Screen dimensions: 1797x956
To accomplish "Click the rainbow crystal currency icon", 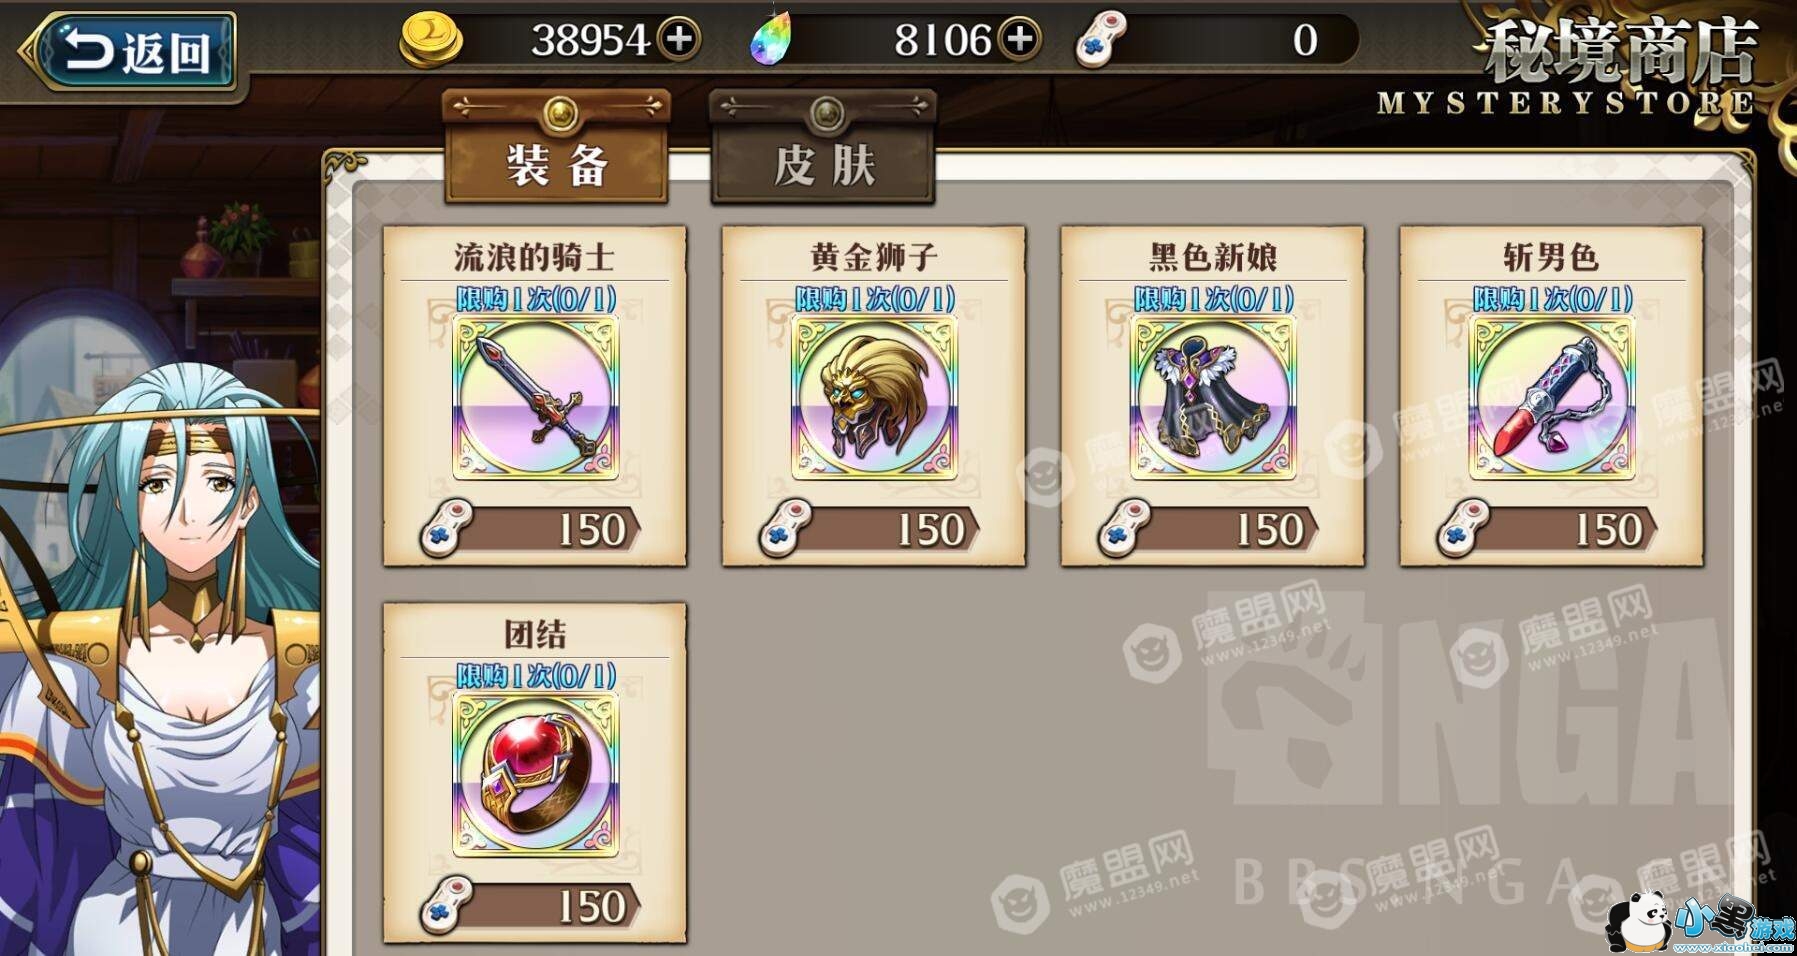I will [771, 40].
